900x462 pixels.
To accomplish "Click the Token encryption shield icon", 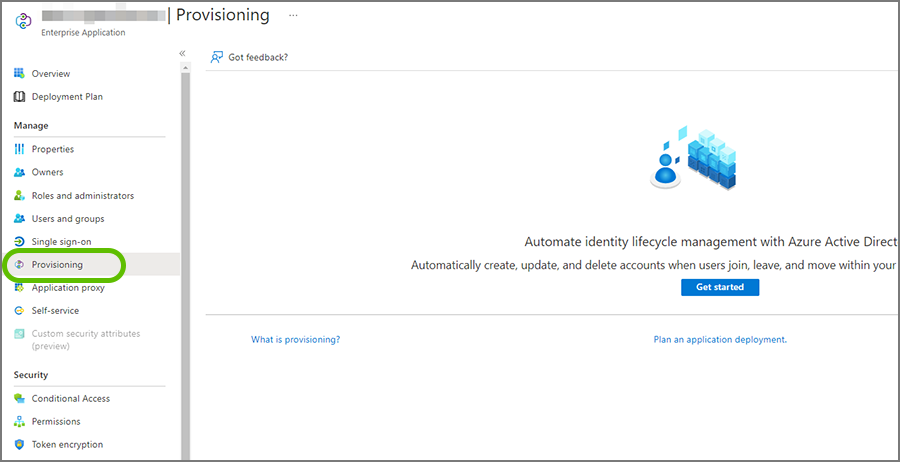I will [20, 444].
